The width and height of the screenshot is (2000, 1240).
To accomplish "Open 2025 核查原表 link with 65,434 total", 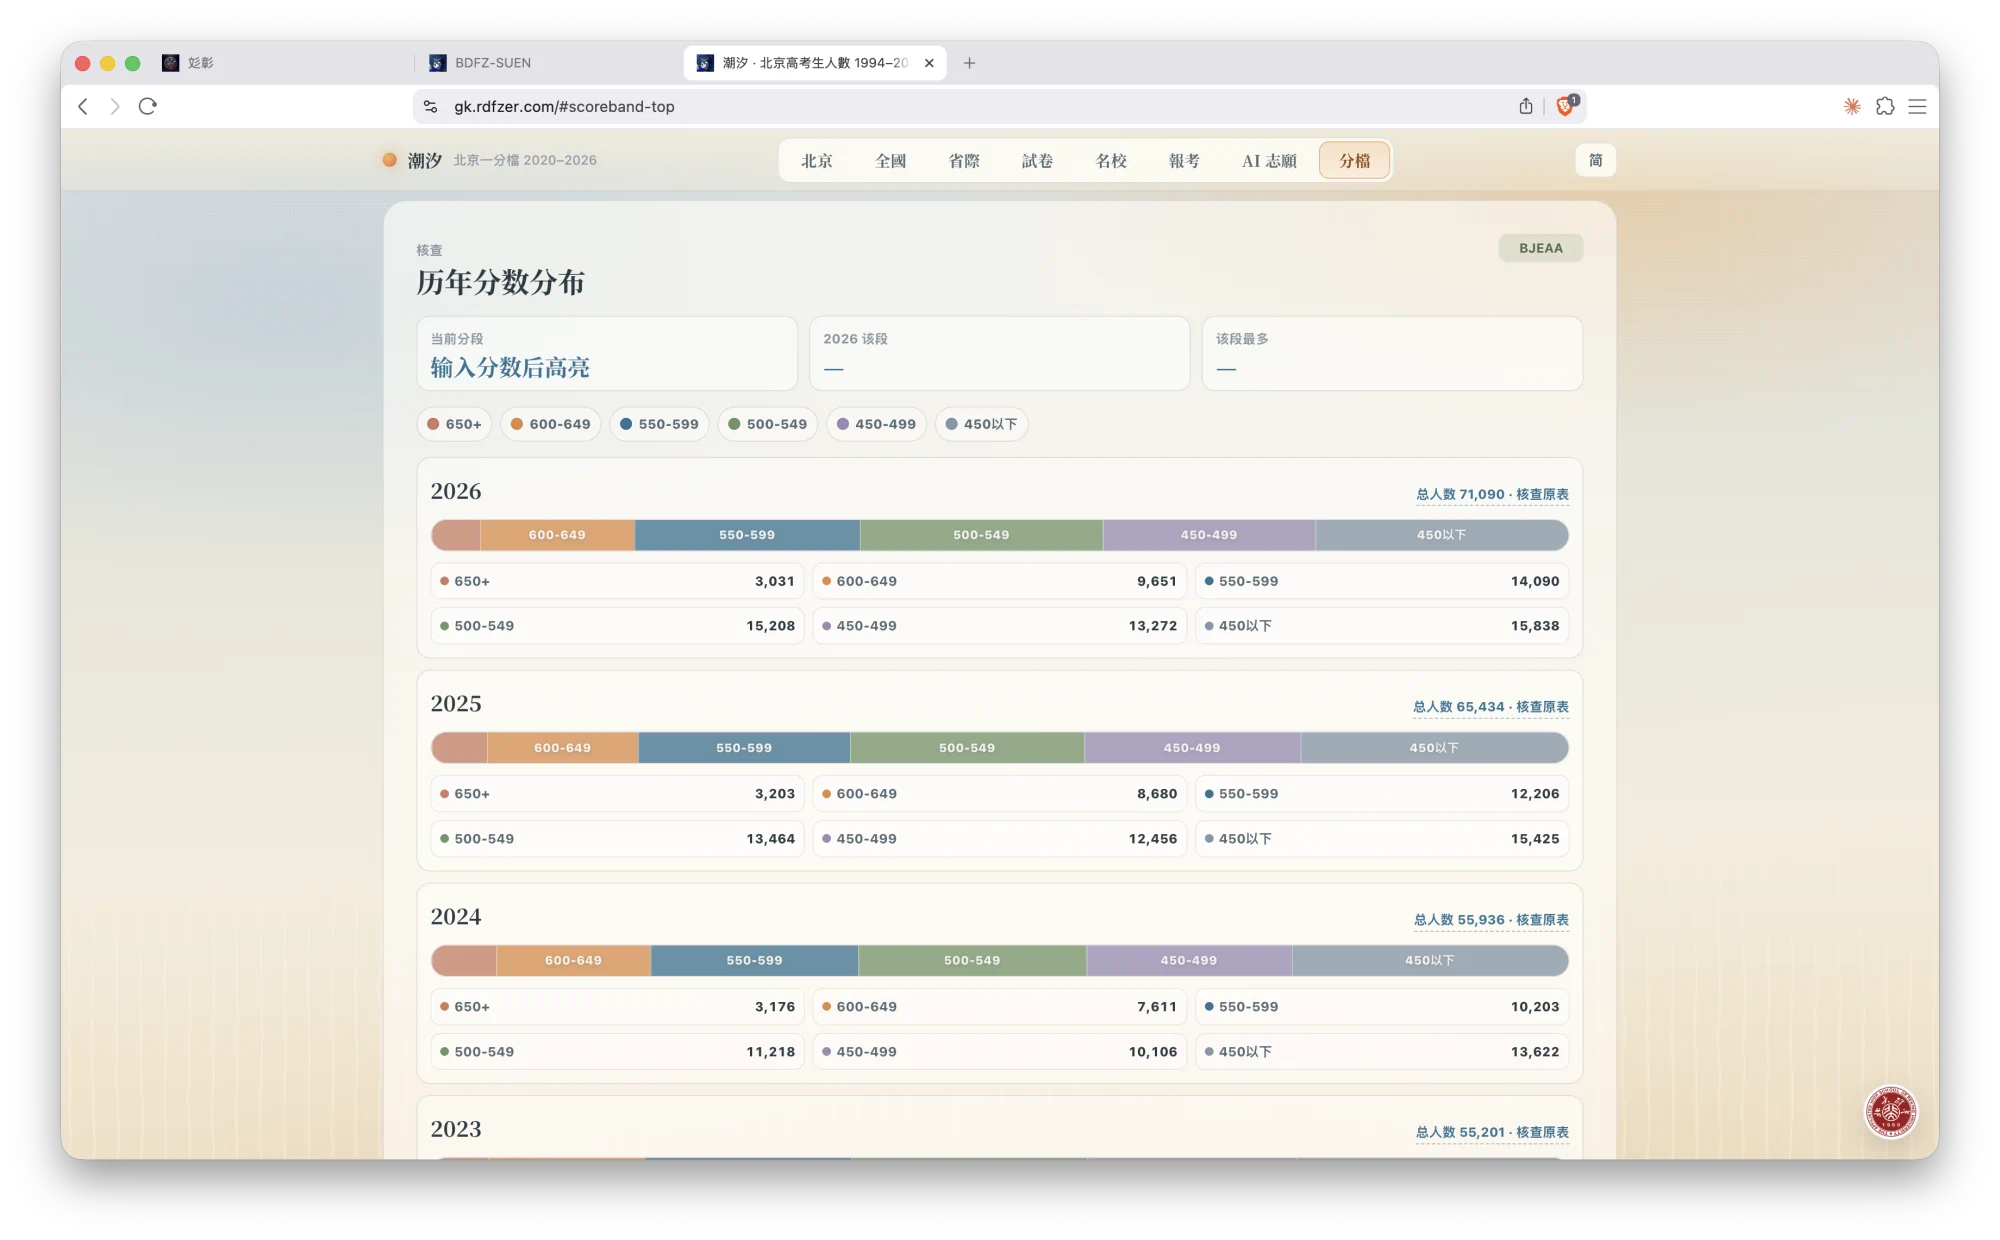I will 1490,707.
